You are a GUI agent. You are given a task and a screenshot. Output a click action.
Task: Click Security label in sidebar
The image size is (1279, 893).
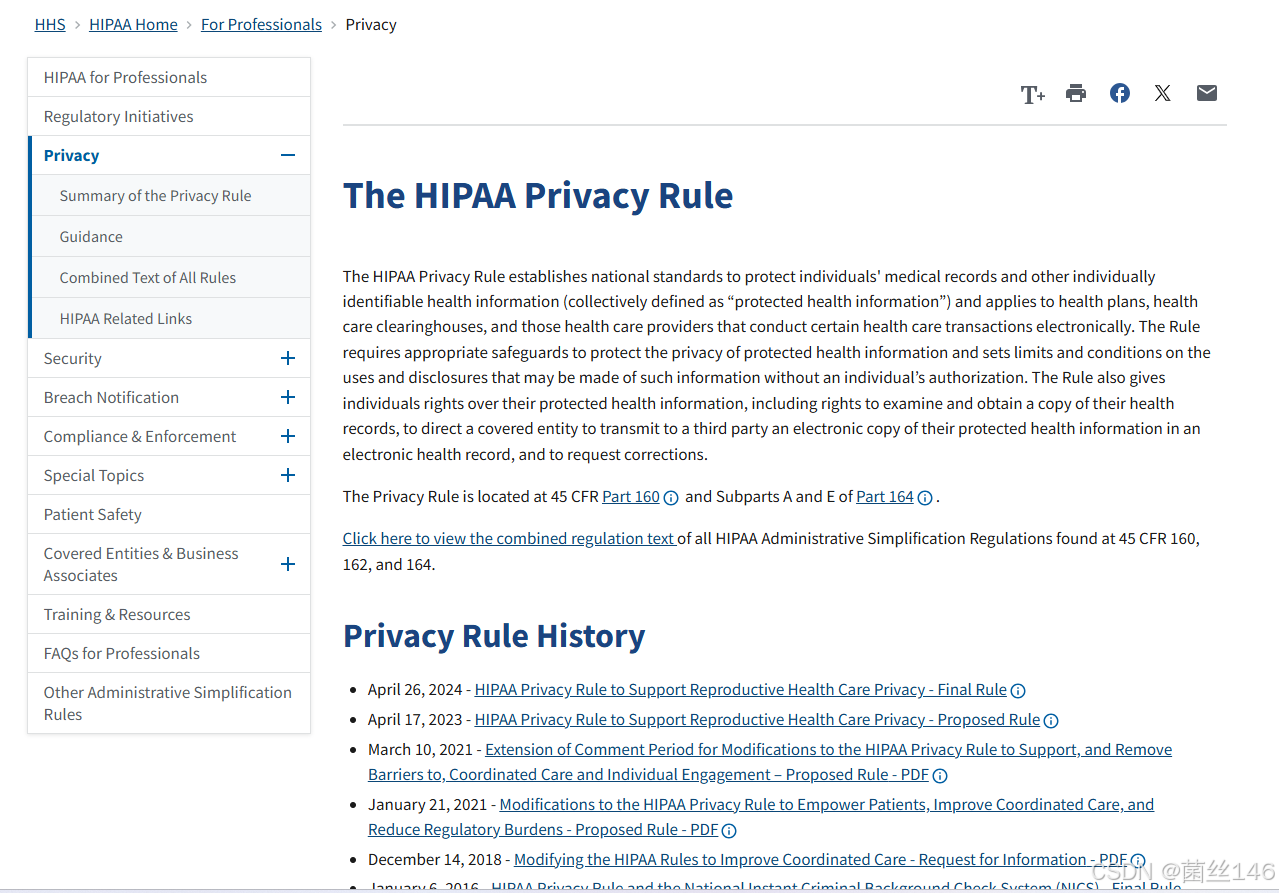pyautogui.click(x=72, y=358)
